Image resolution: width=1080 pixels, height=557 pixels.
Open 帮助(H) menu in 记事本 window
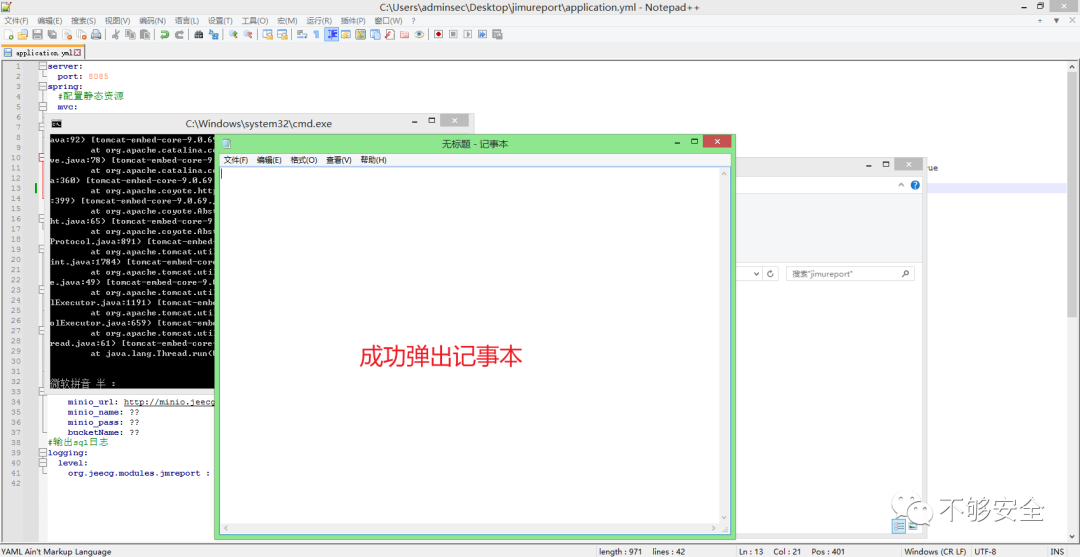[x=373, y=160]
